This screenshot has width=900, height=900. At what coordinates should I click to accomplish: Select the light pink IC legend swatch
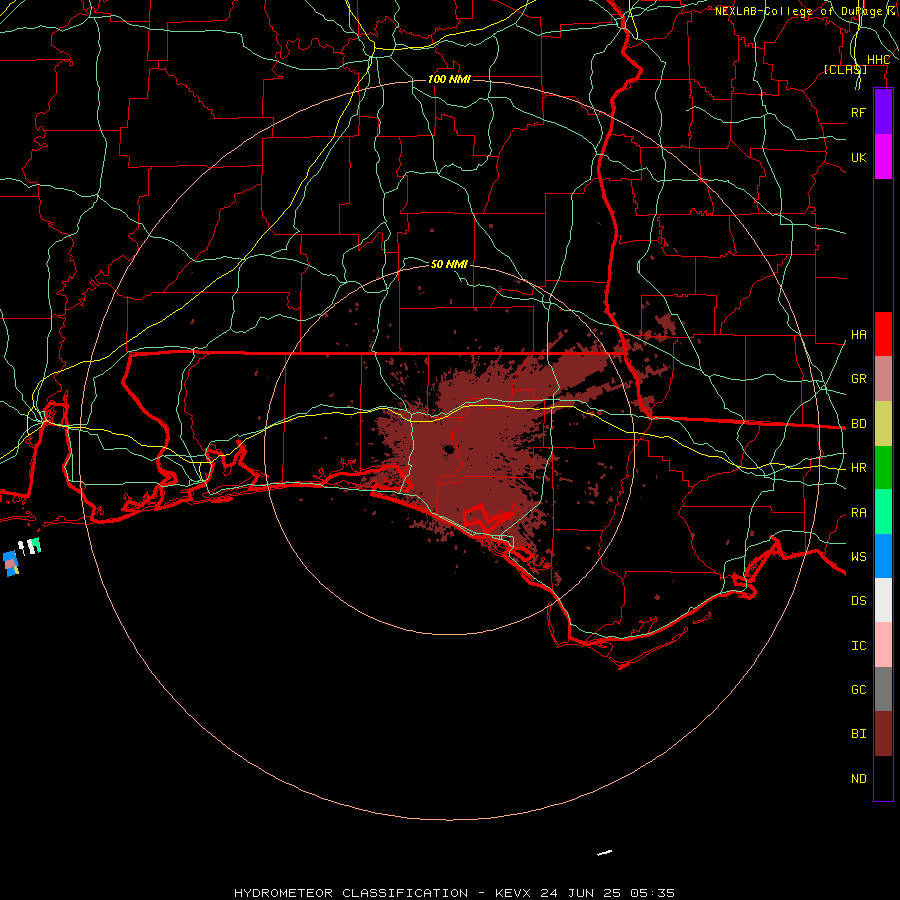883,645
